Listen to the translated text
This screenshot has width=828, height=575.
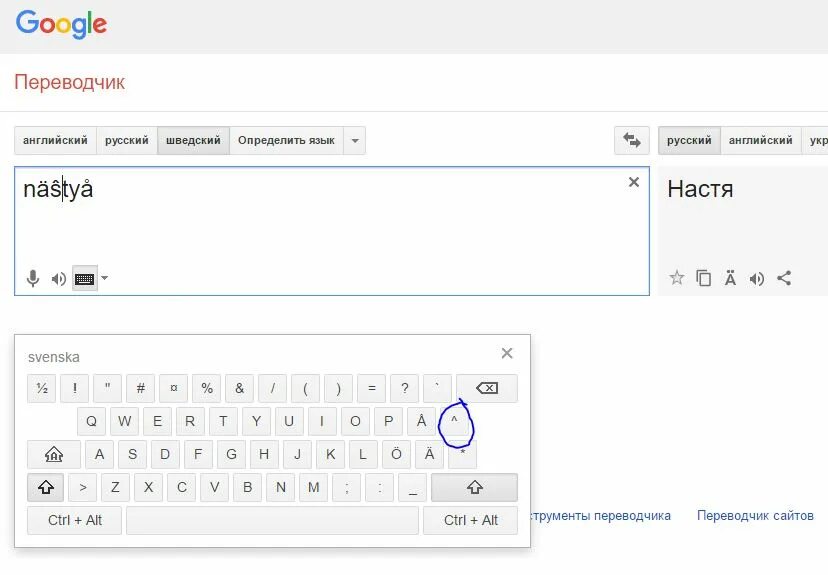coord(757,278)
